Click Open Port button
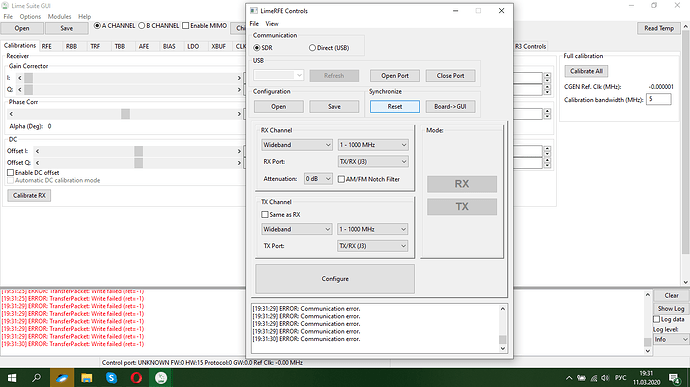Image resolution: width=690 pixels, height=387 pixels. 395,76
